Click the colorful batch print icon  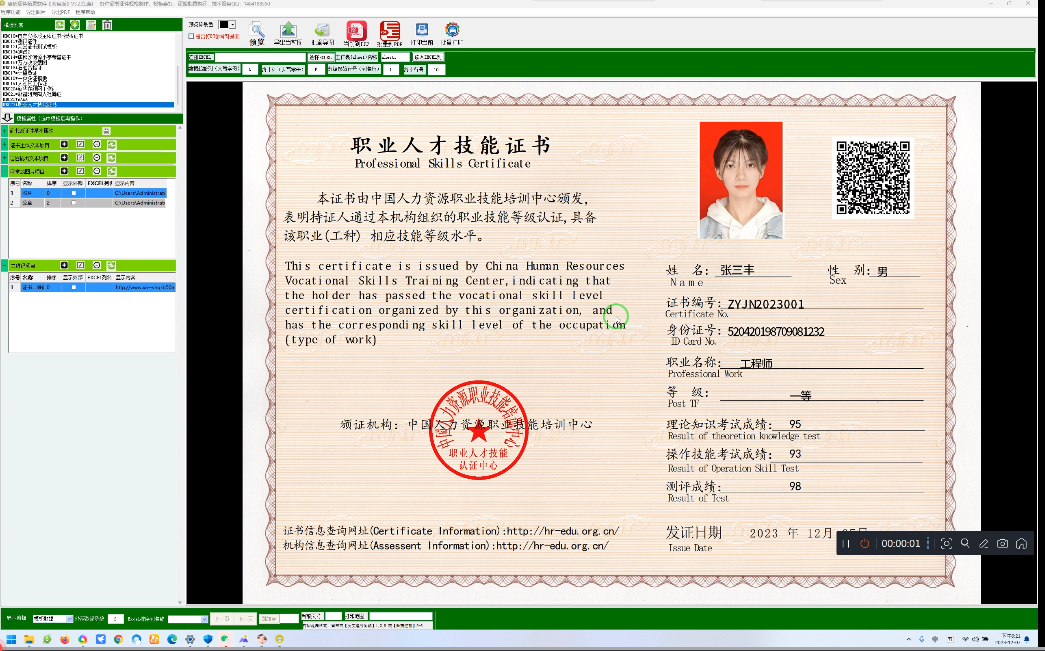pyautogui.click(x=453, y=30)
